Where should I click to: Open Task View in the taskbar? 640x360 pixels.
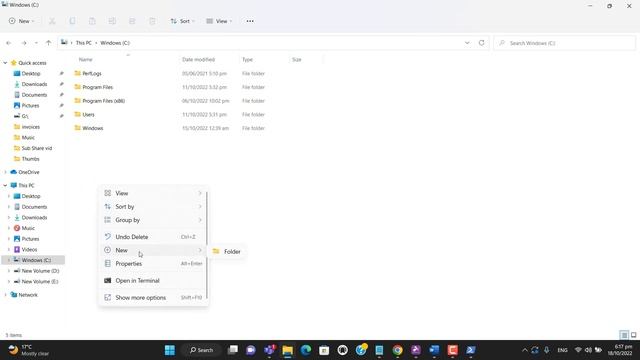(x=233, y=350)
